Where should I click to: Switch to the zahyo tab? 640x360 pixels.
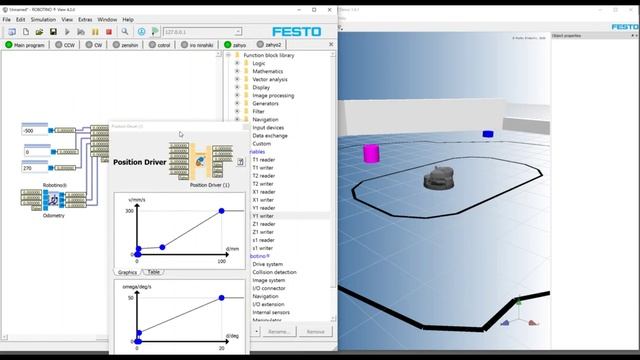235,45
